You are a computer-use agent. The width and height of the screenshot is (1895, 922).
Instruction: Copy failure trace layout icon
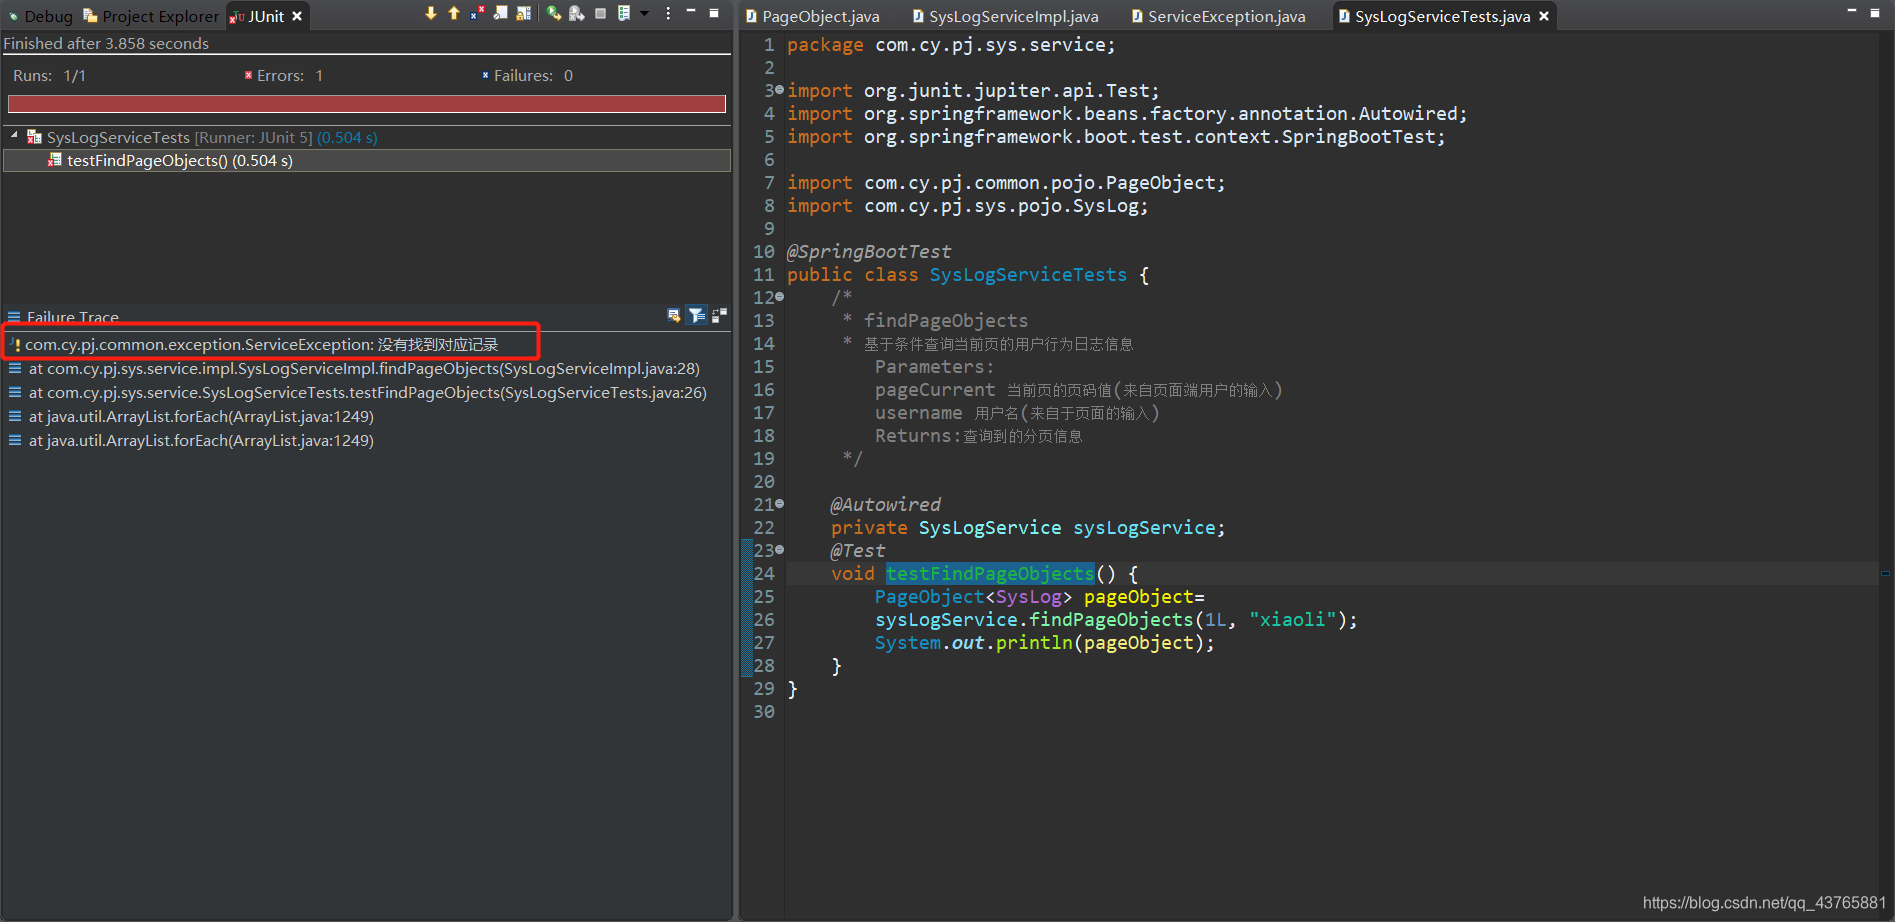pos(719,316)
